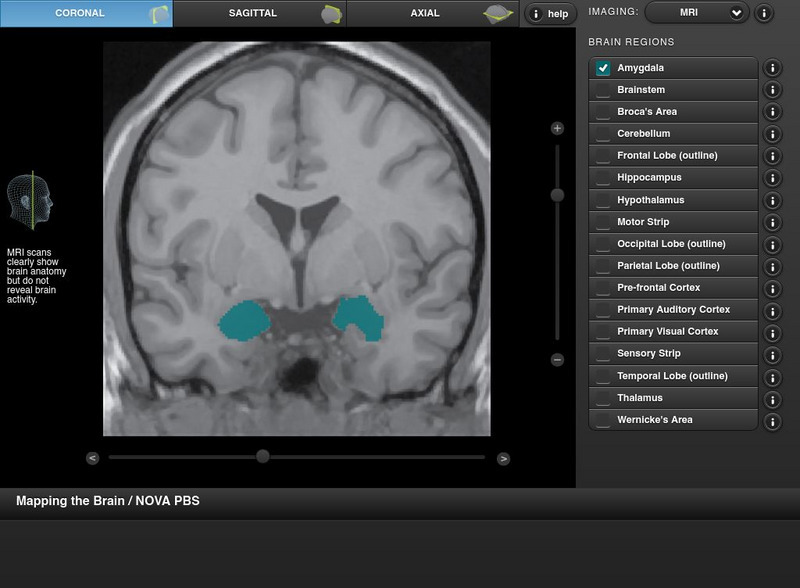This screenshot has width=800, height=588.
Task: Zoom out with the minus icon
Action: coord(557,360)
